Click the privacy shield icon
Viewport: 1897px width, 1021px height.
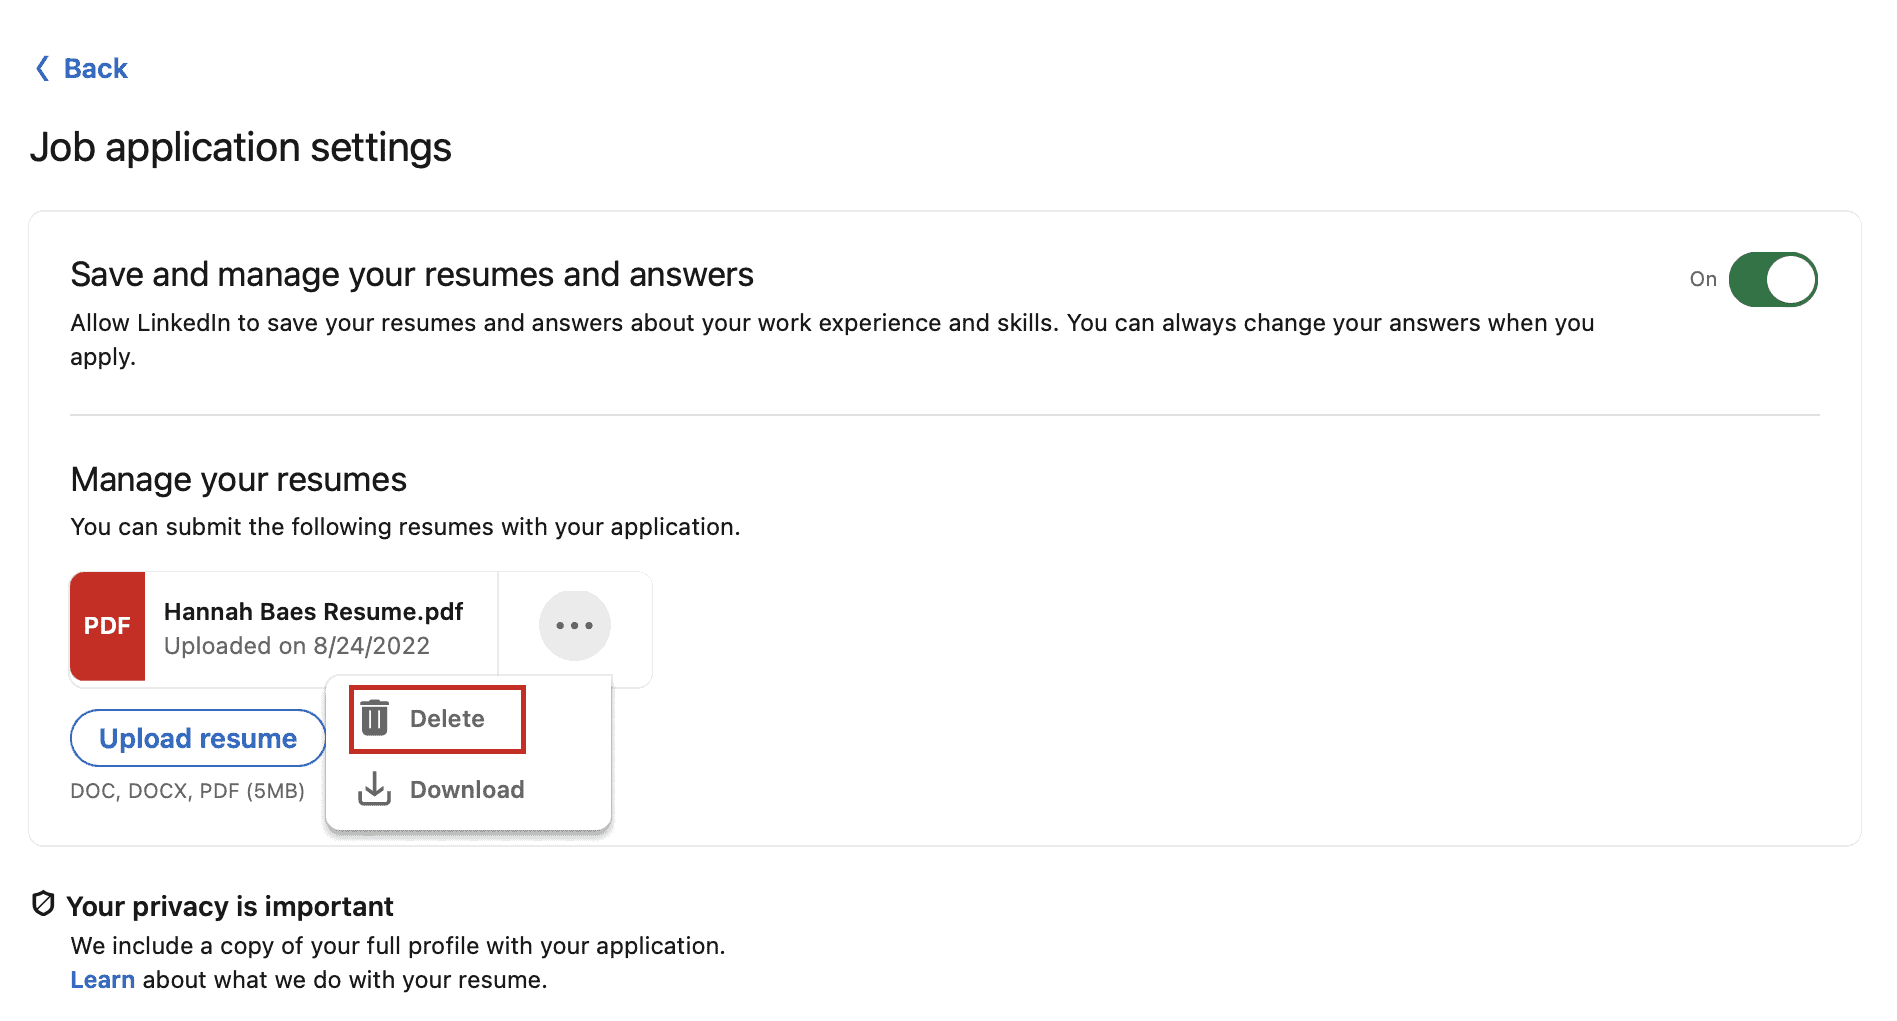pos(42,905)
